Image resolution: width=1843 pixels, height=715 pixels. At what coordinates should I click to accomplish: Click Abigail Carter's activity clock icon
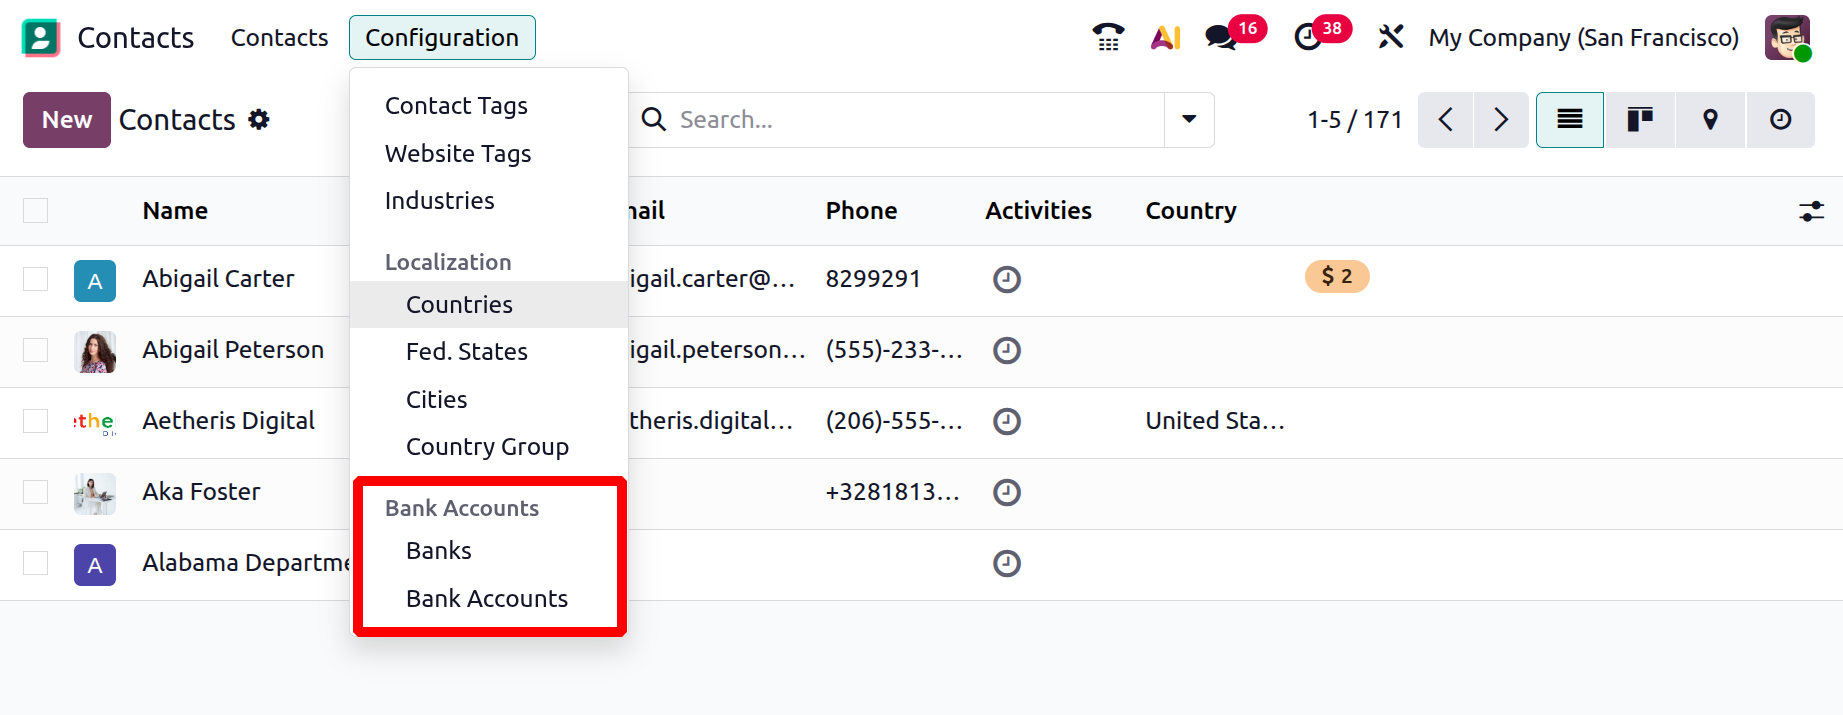(x=1007, y=279)
